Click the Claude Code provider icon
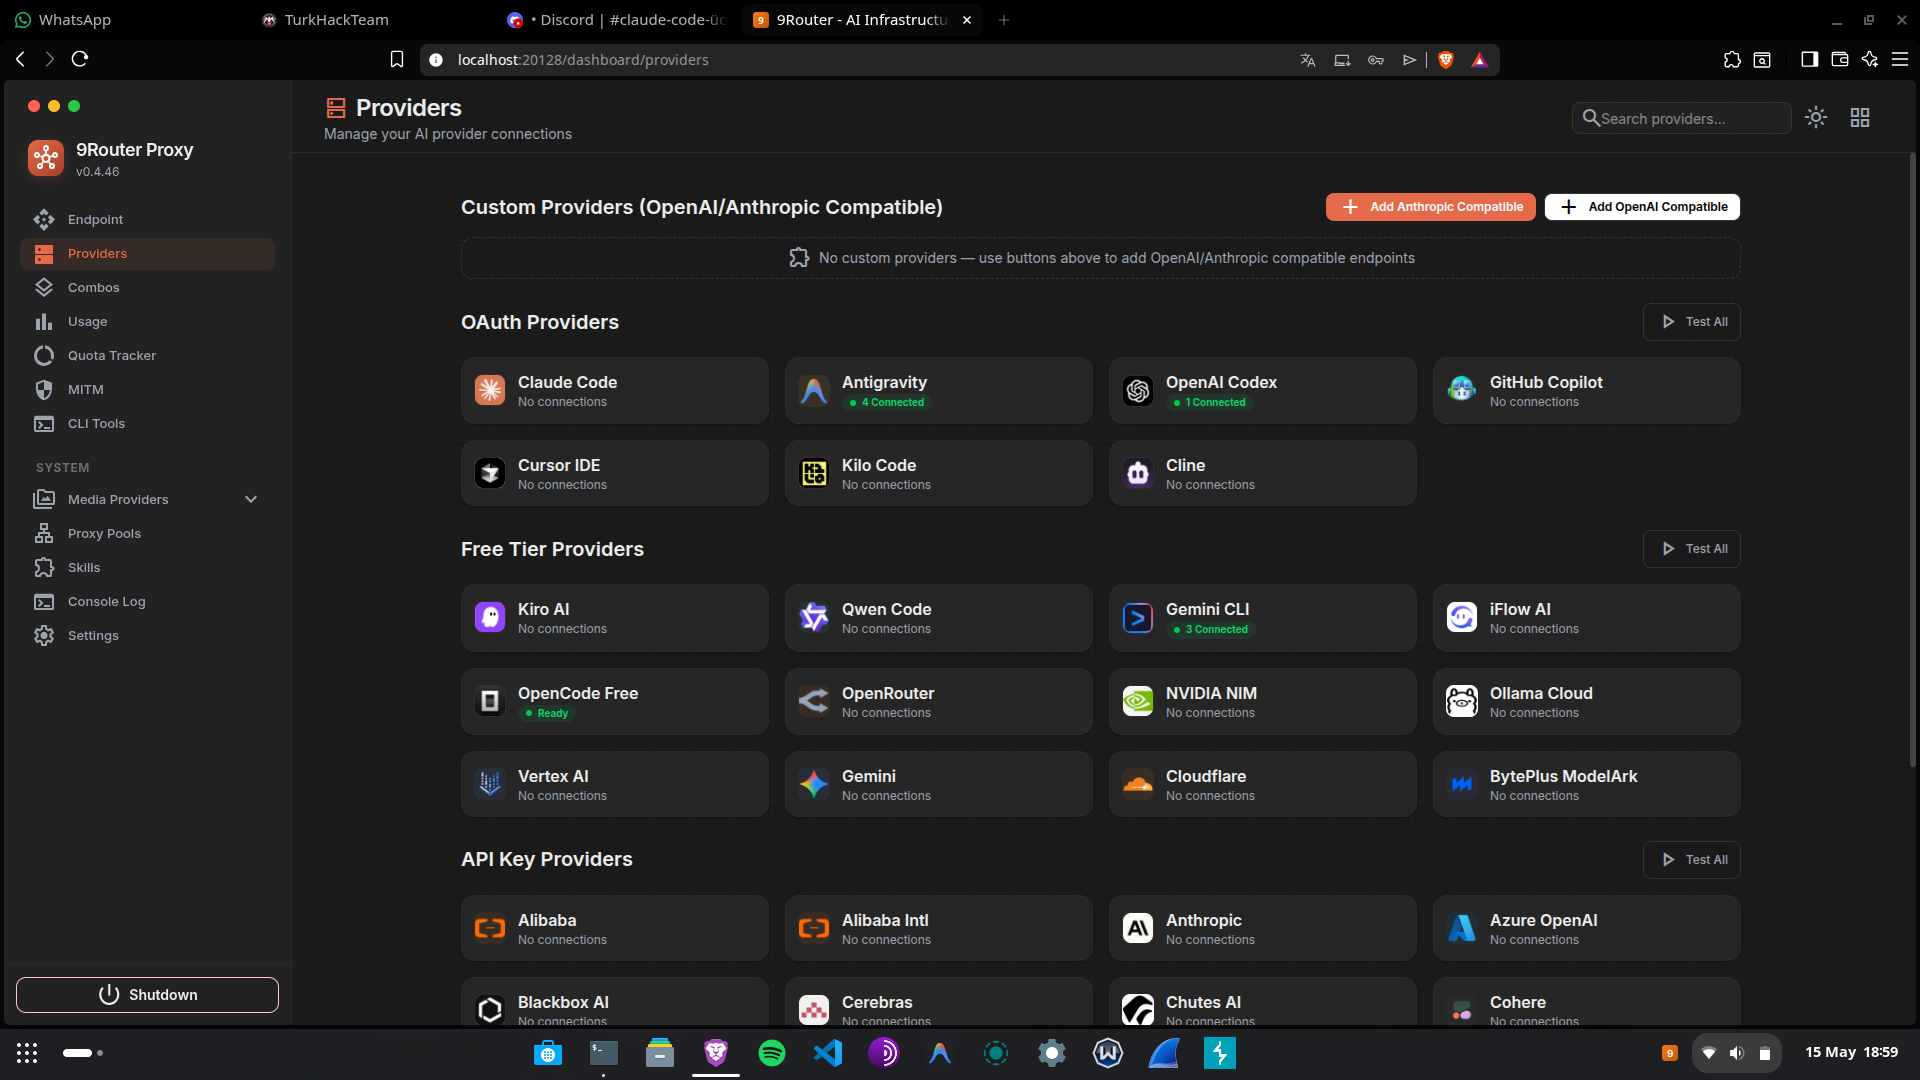Screen dimensions: 1920x1080 490,390
